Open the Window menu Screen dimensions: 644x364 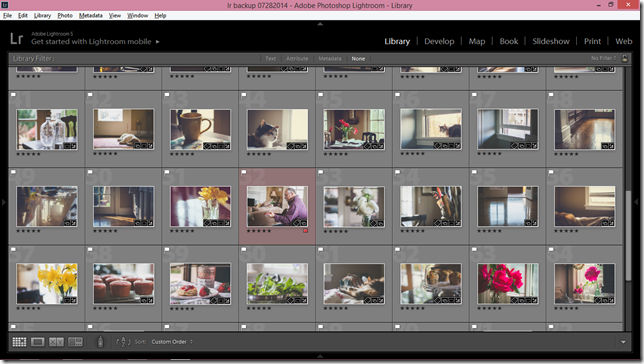point(137,16)
